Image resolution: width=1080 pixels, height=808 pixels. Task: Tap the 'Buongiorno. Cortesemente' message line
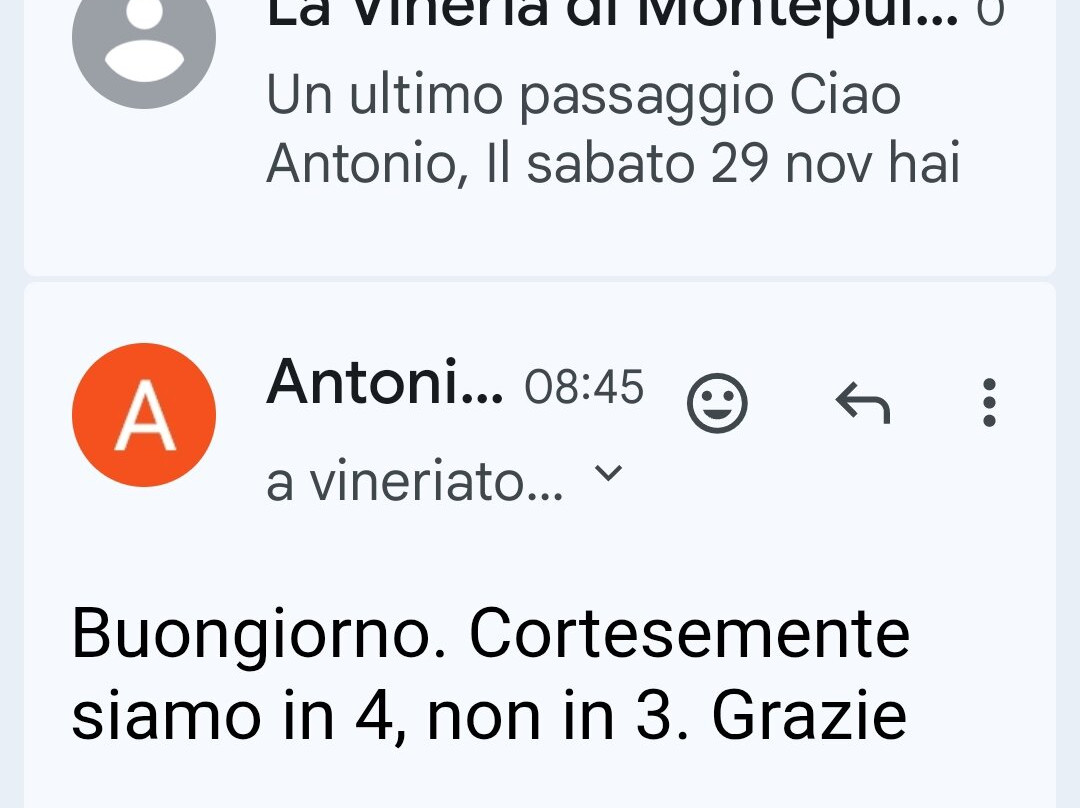tap(490, 634)
